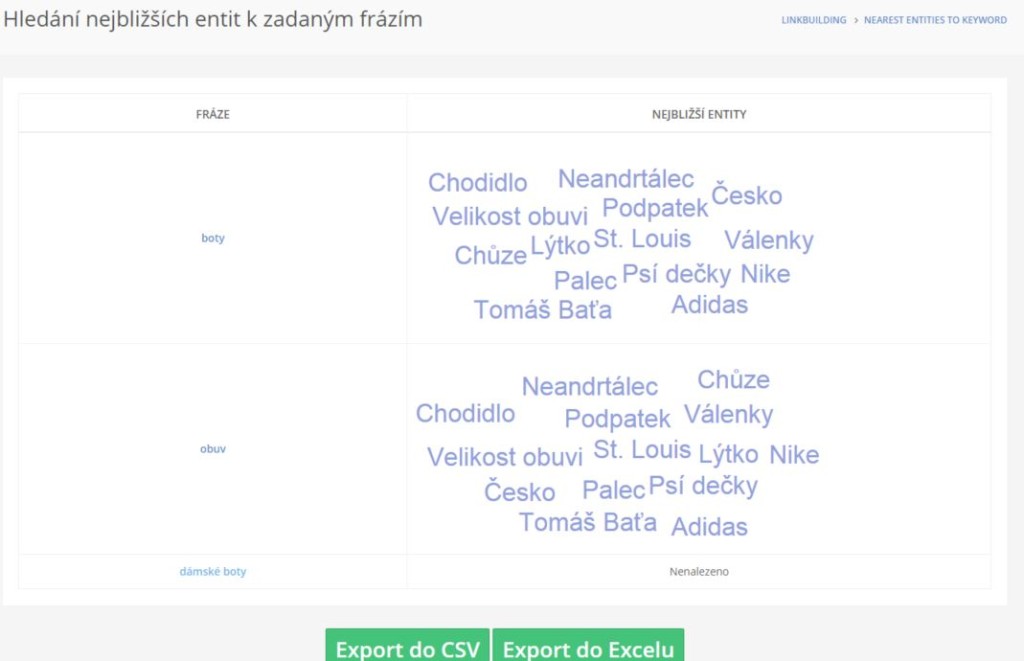Click the NEJBLIŽŠÍ ENTITY column header
Image resolution: width=1024 pixels, height=661 pixels.
pos(699,114)
